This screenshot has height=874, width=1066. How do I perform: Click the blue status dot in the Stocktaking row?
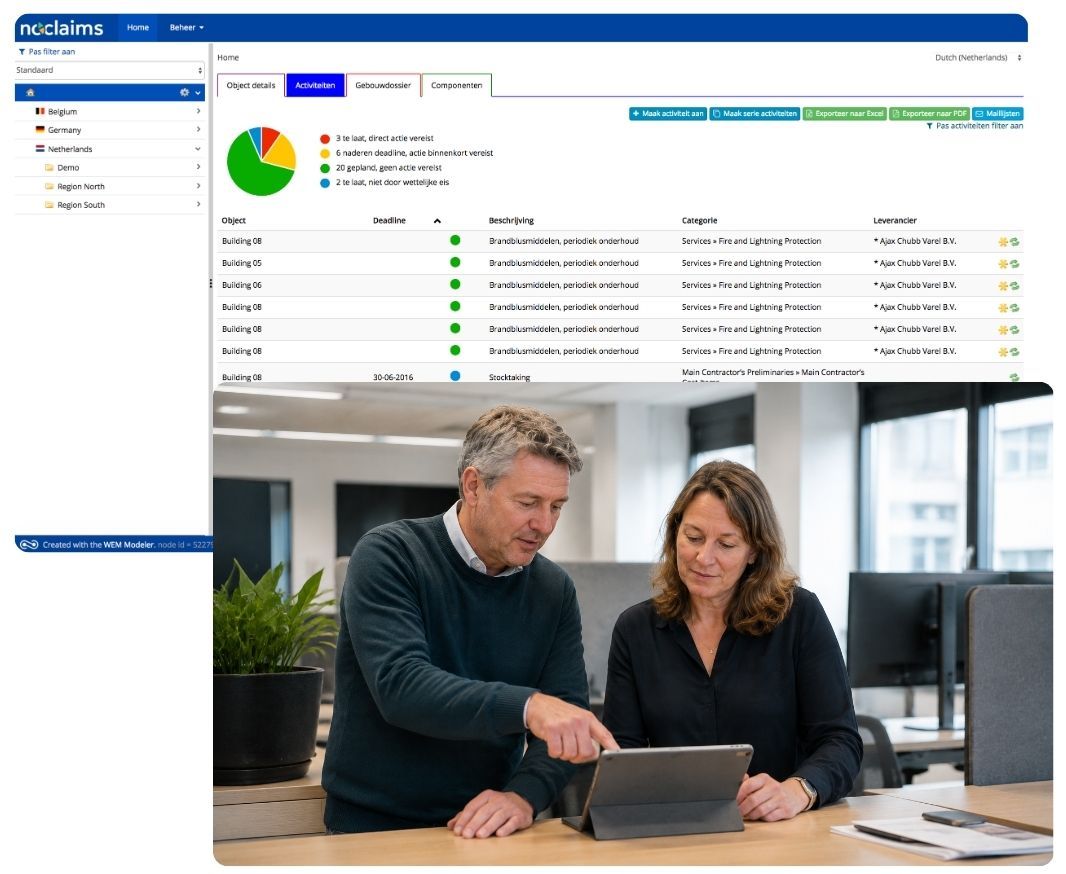pos(455,376)
